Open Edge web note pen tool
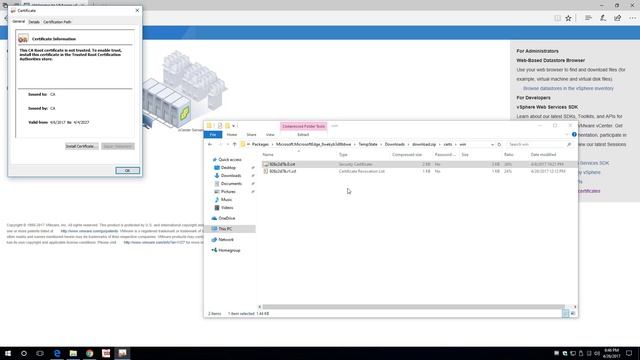Viewport: 640px width, 360px height. pyautogui.click(x=603, y=18)
